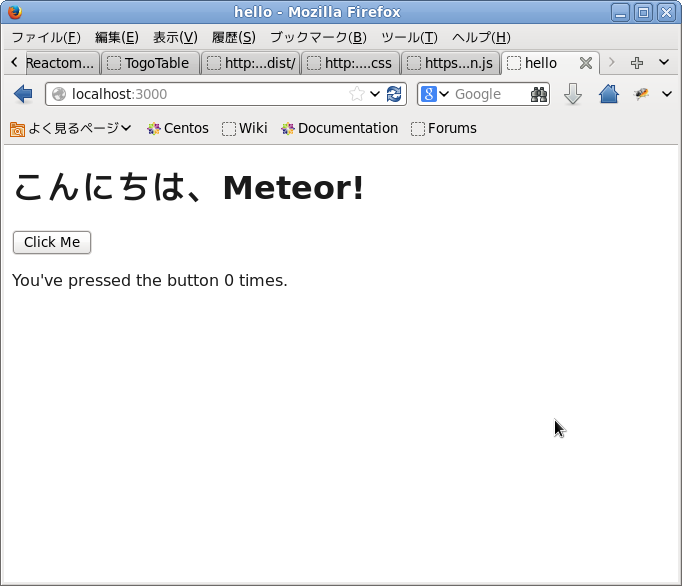
Task: Open the list all tabs dropdown
Action: click(x=664, y=62)
